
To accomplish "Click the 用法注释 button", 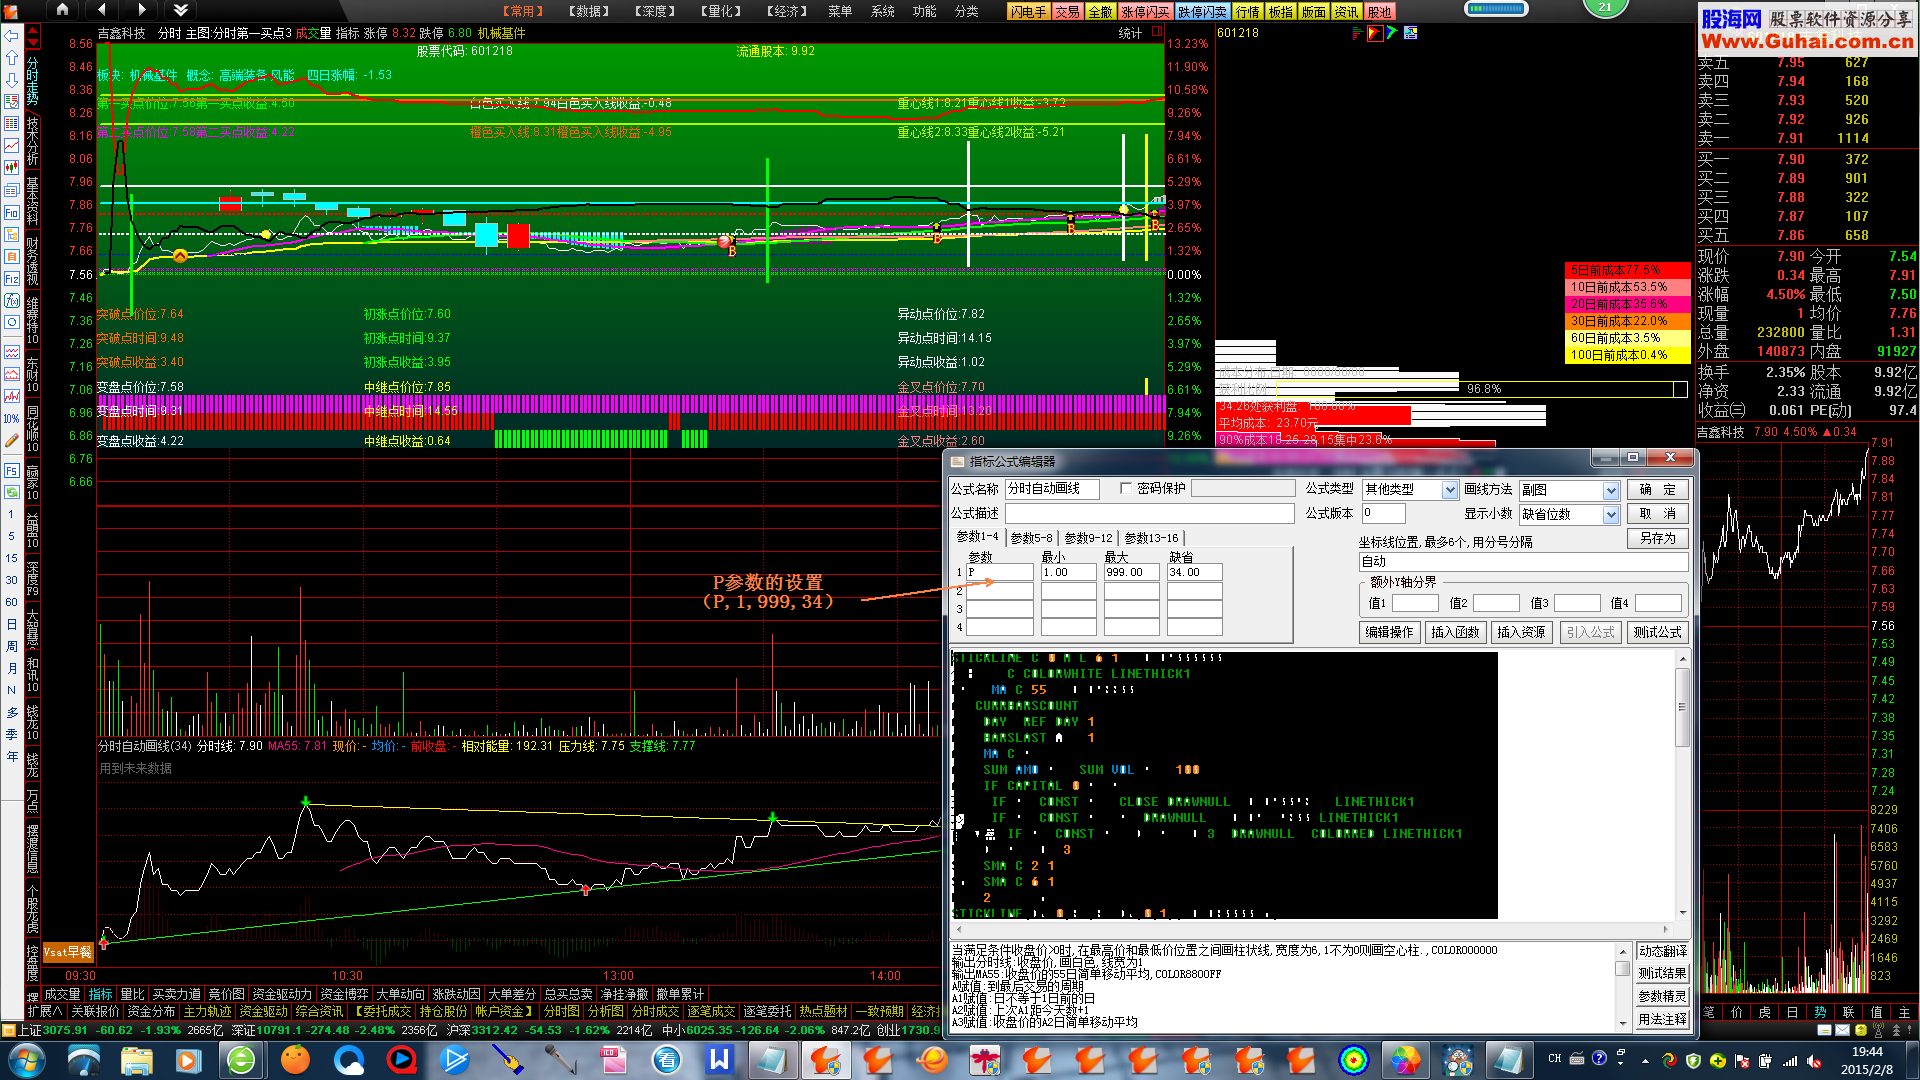I will [1662, 1020].
